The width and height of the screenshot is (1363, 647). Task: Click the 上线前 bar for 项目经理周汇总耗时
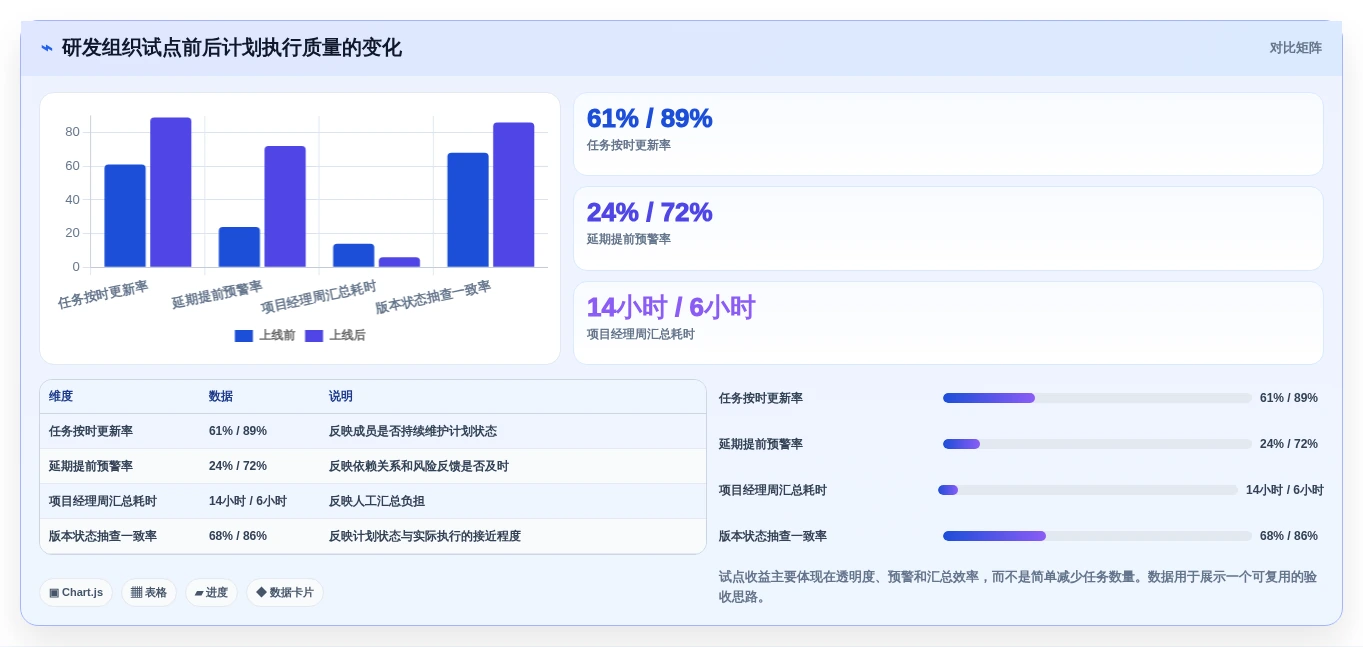click(354, 255)
